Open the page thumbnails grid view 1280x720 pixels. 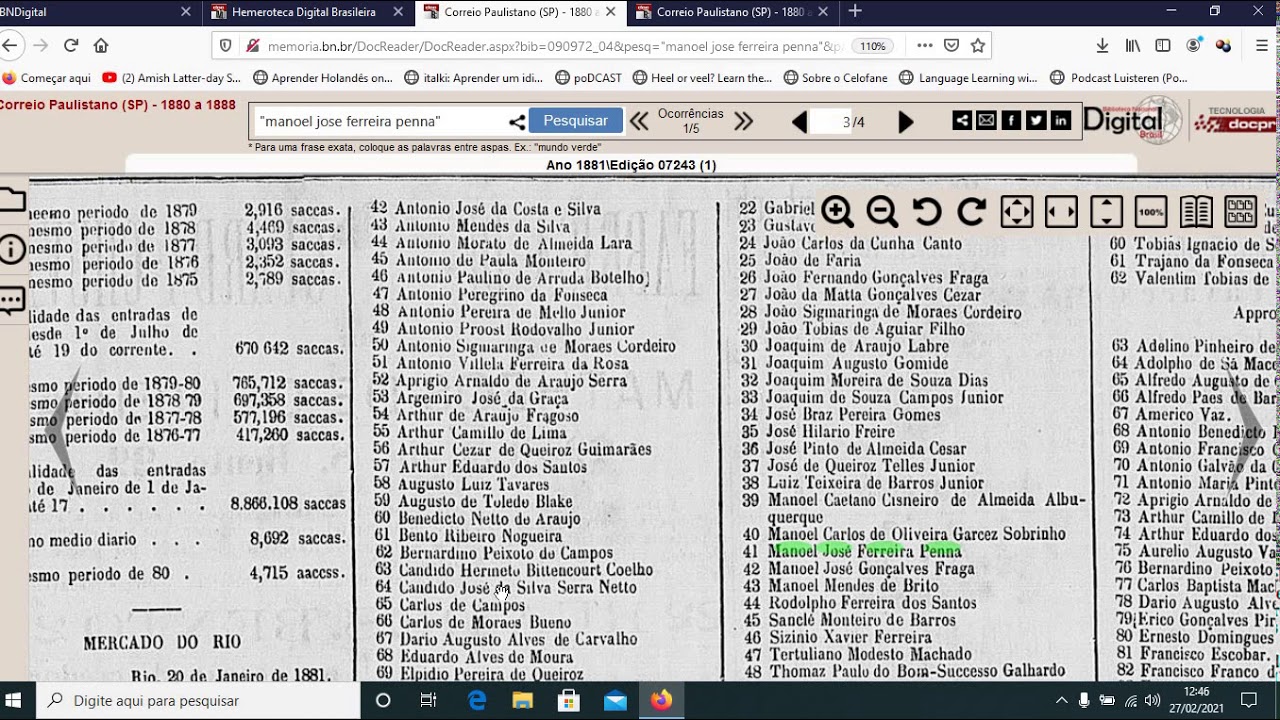point(1241,212)
